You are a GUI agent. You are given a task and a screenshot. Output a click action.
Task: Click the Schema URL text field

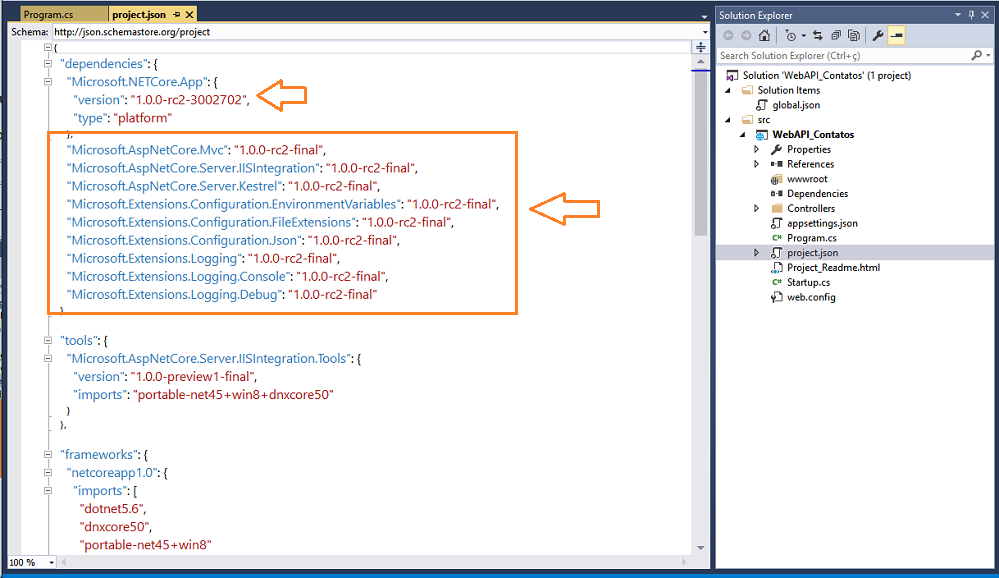(x=376, y=32)
